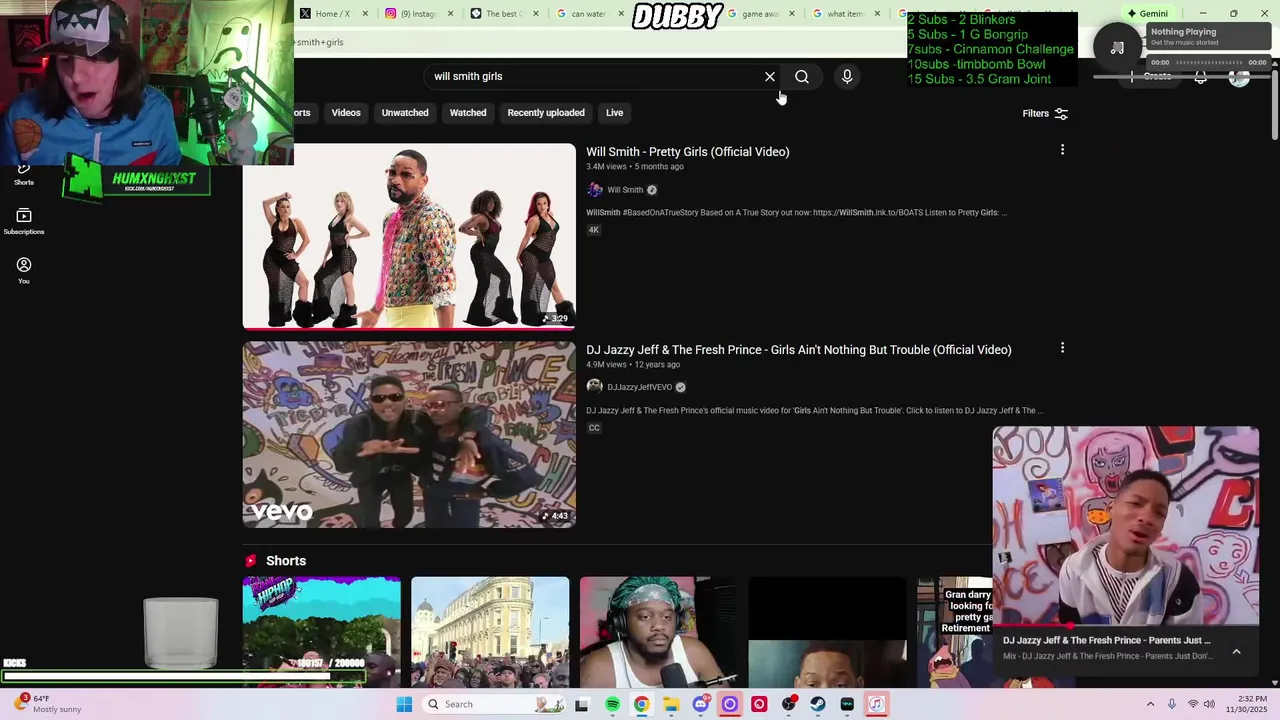This screenshot has width=1280, height=720.
Task: Click the Windows taskbar Search box
Action: pyautogui.click(x=494, y=704)
